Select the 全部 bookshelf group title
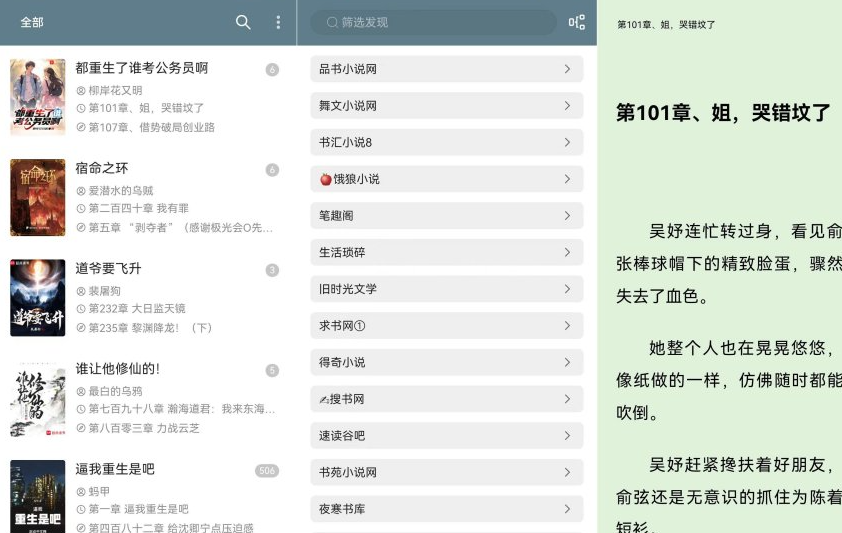This screenshot has height=533, width=842. pos(32,22)
